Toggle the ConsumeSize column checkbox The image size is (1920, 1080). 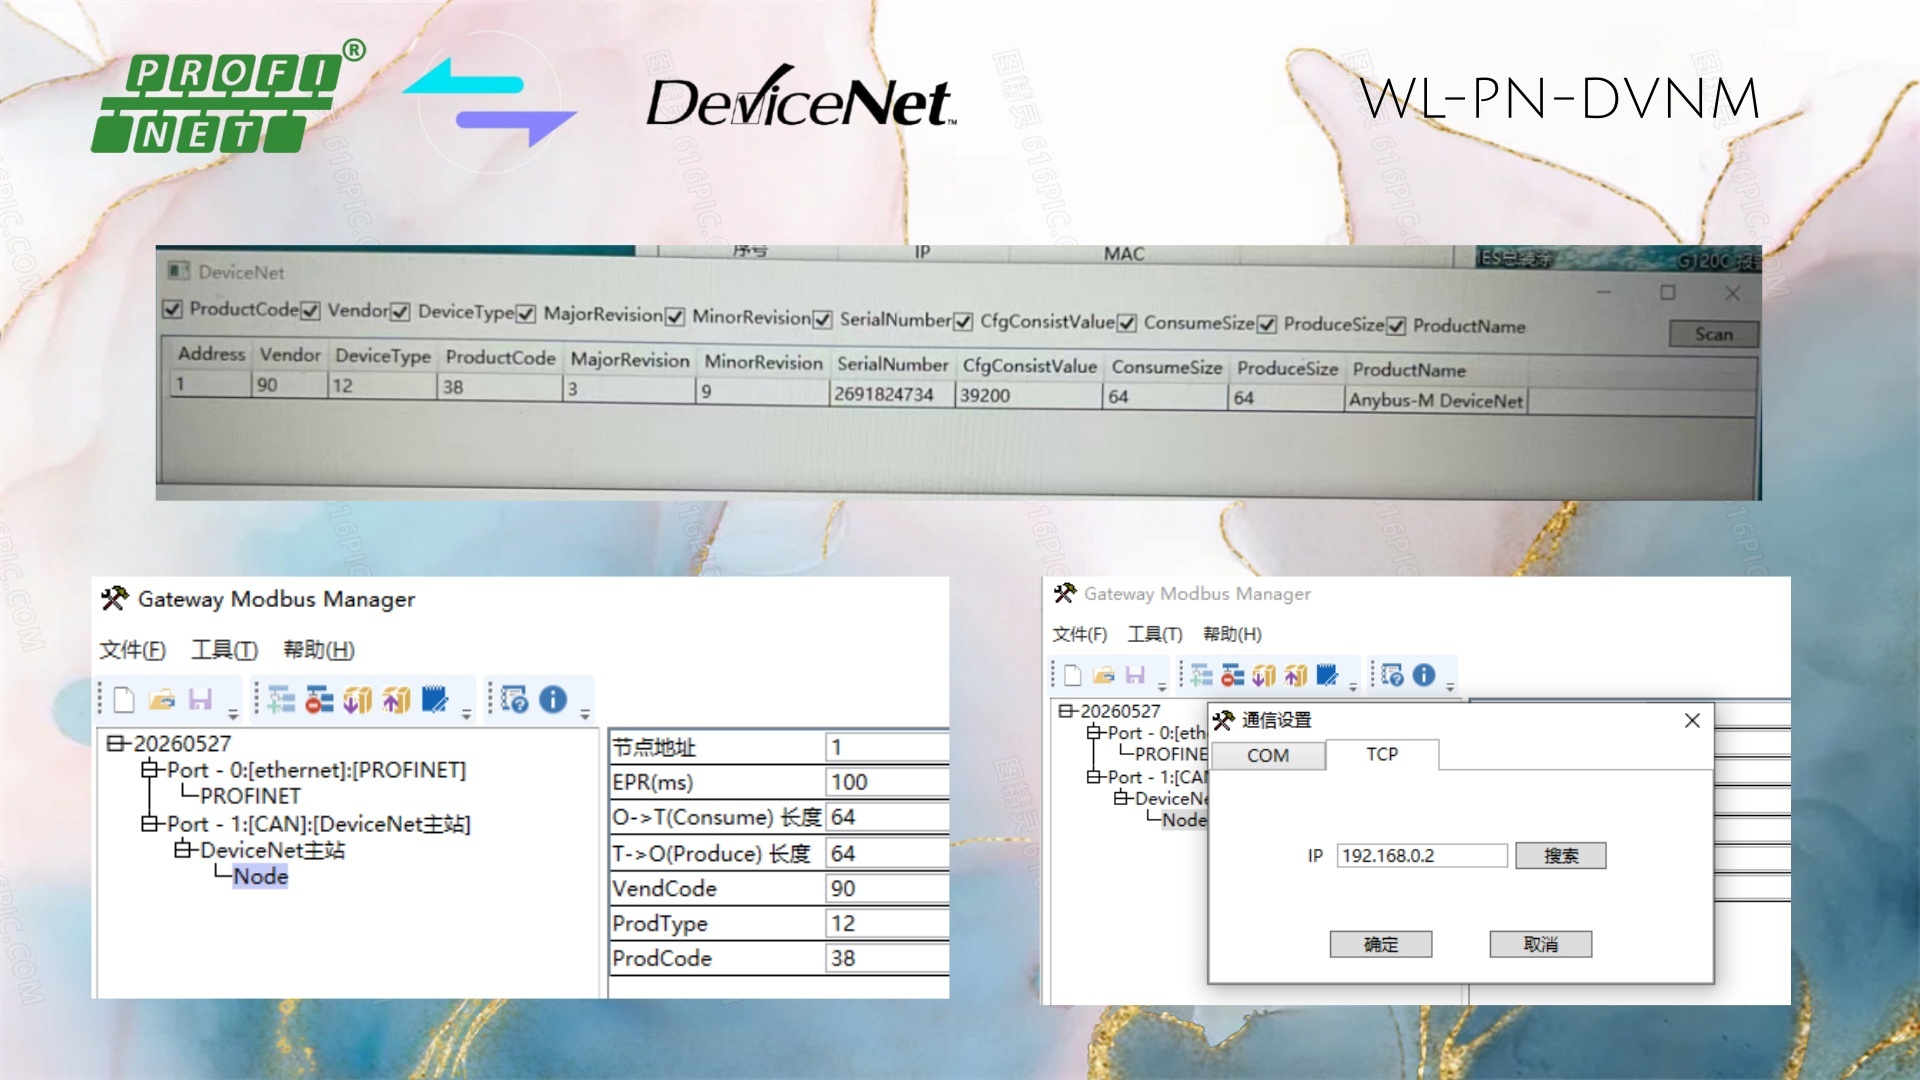(x=1127, y=323)
